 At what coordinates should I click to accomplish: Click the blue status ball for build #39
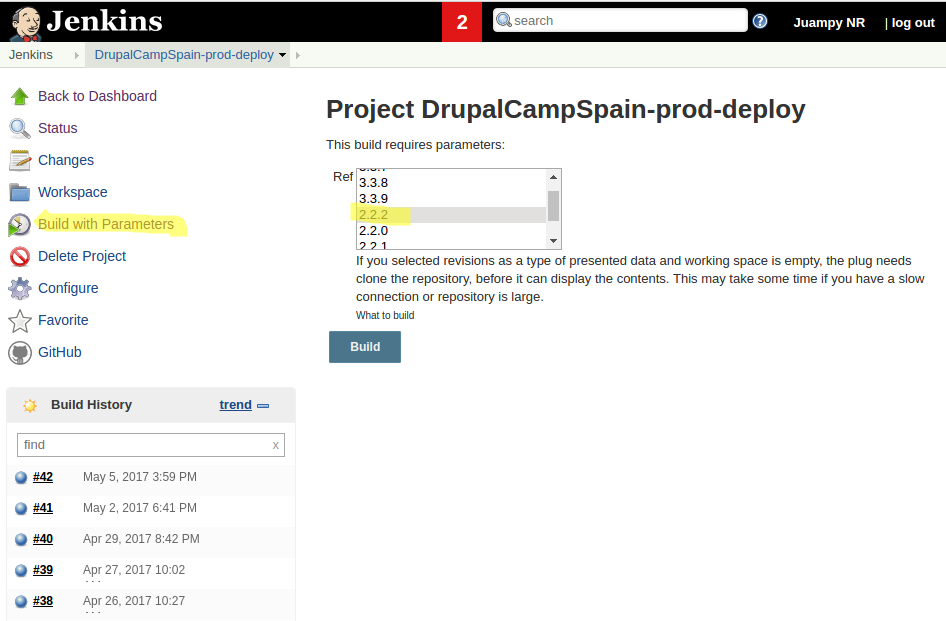[x=21, y=570]
